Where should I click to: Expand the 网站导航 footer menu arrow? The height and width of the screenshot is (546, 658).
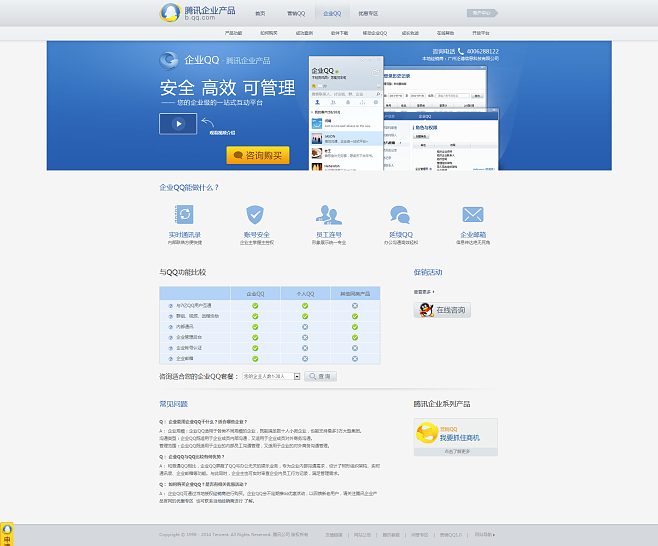click(494, 535)
